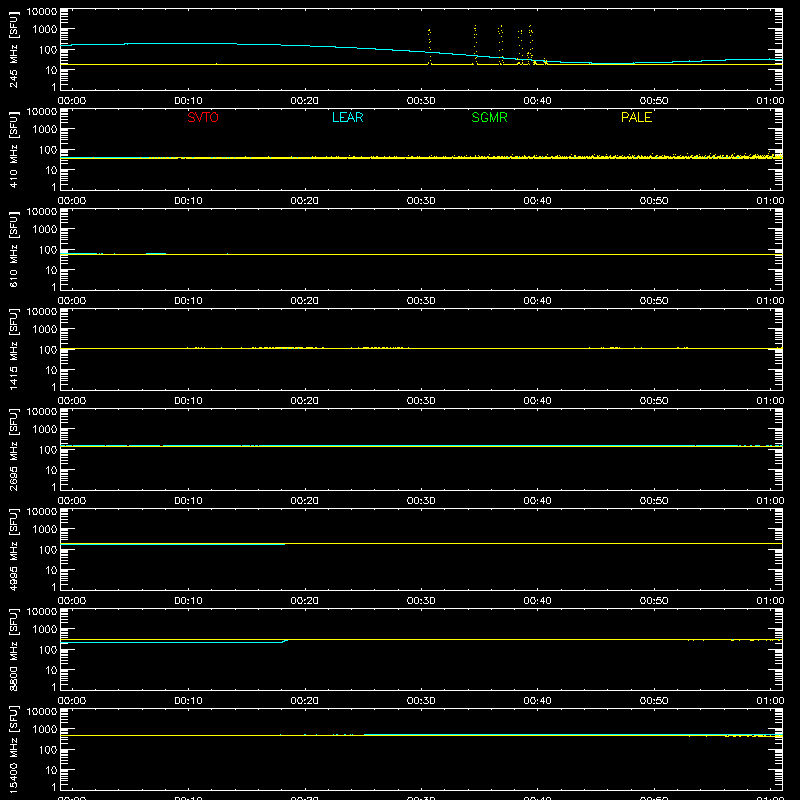Select the '15400 MHz [SFU]' axis title

13,749
